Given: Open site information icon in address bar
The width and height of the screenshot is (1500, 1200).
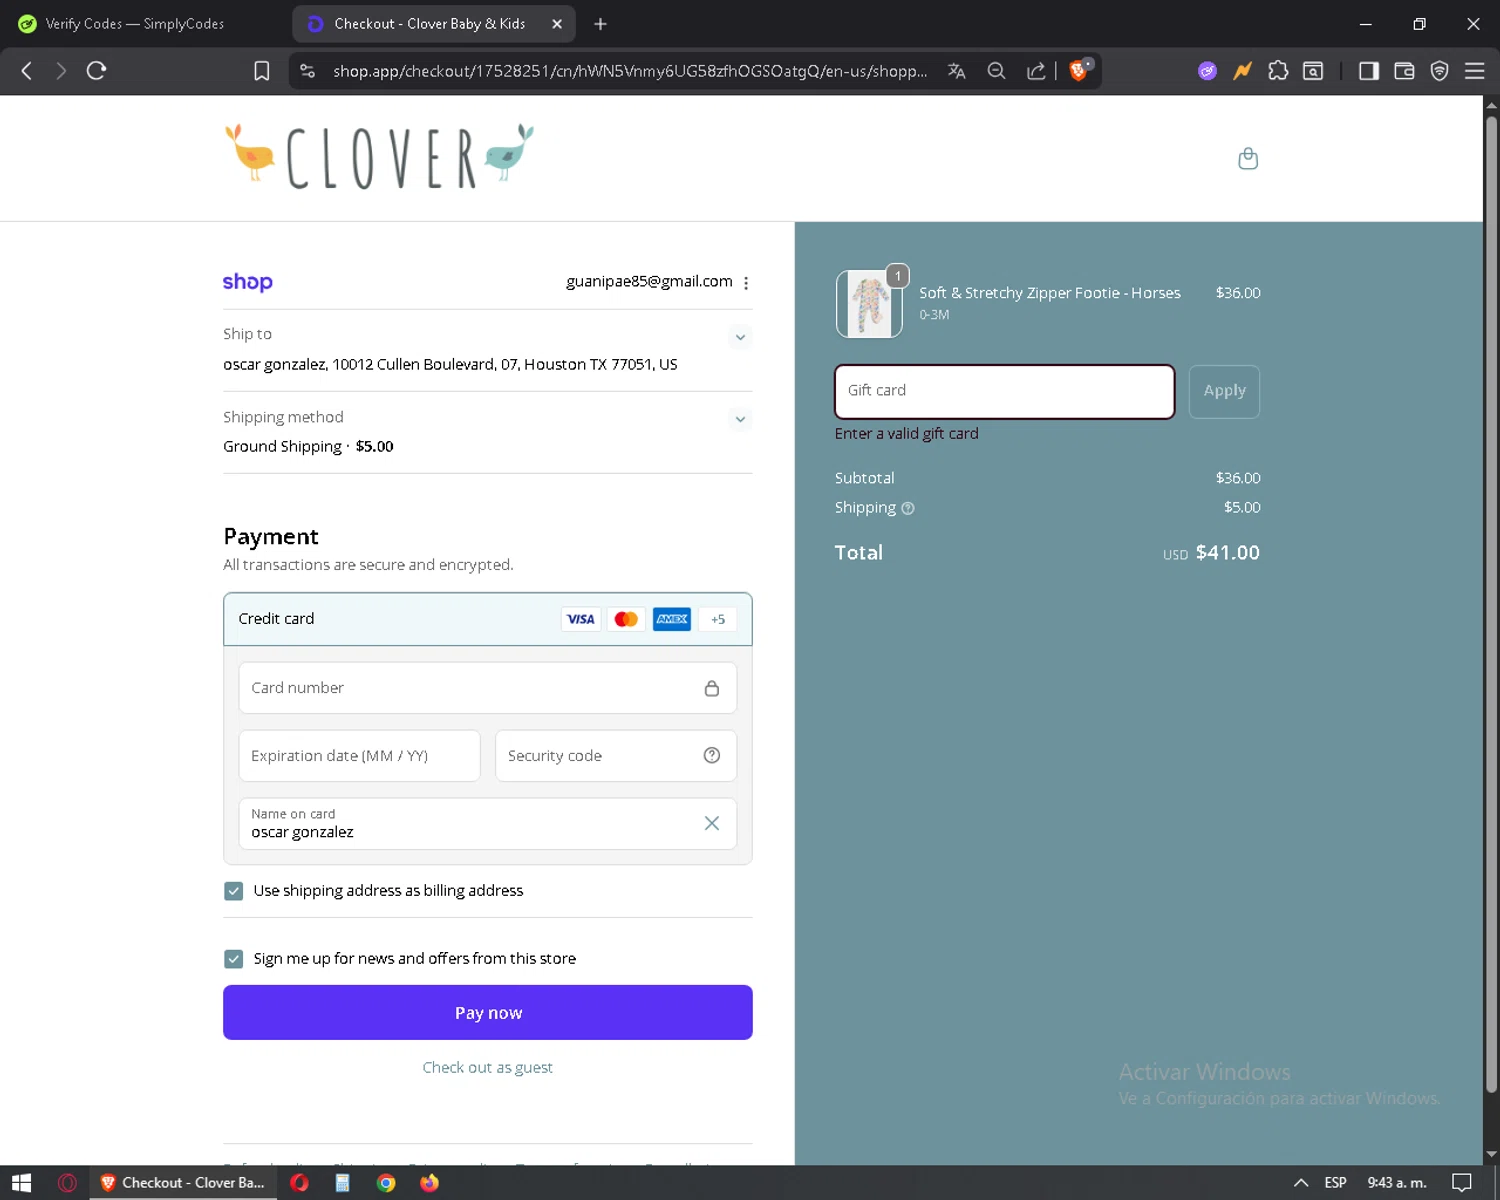Looking at the screenshot, I should [x=308, y=70].
